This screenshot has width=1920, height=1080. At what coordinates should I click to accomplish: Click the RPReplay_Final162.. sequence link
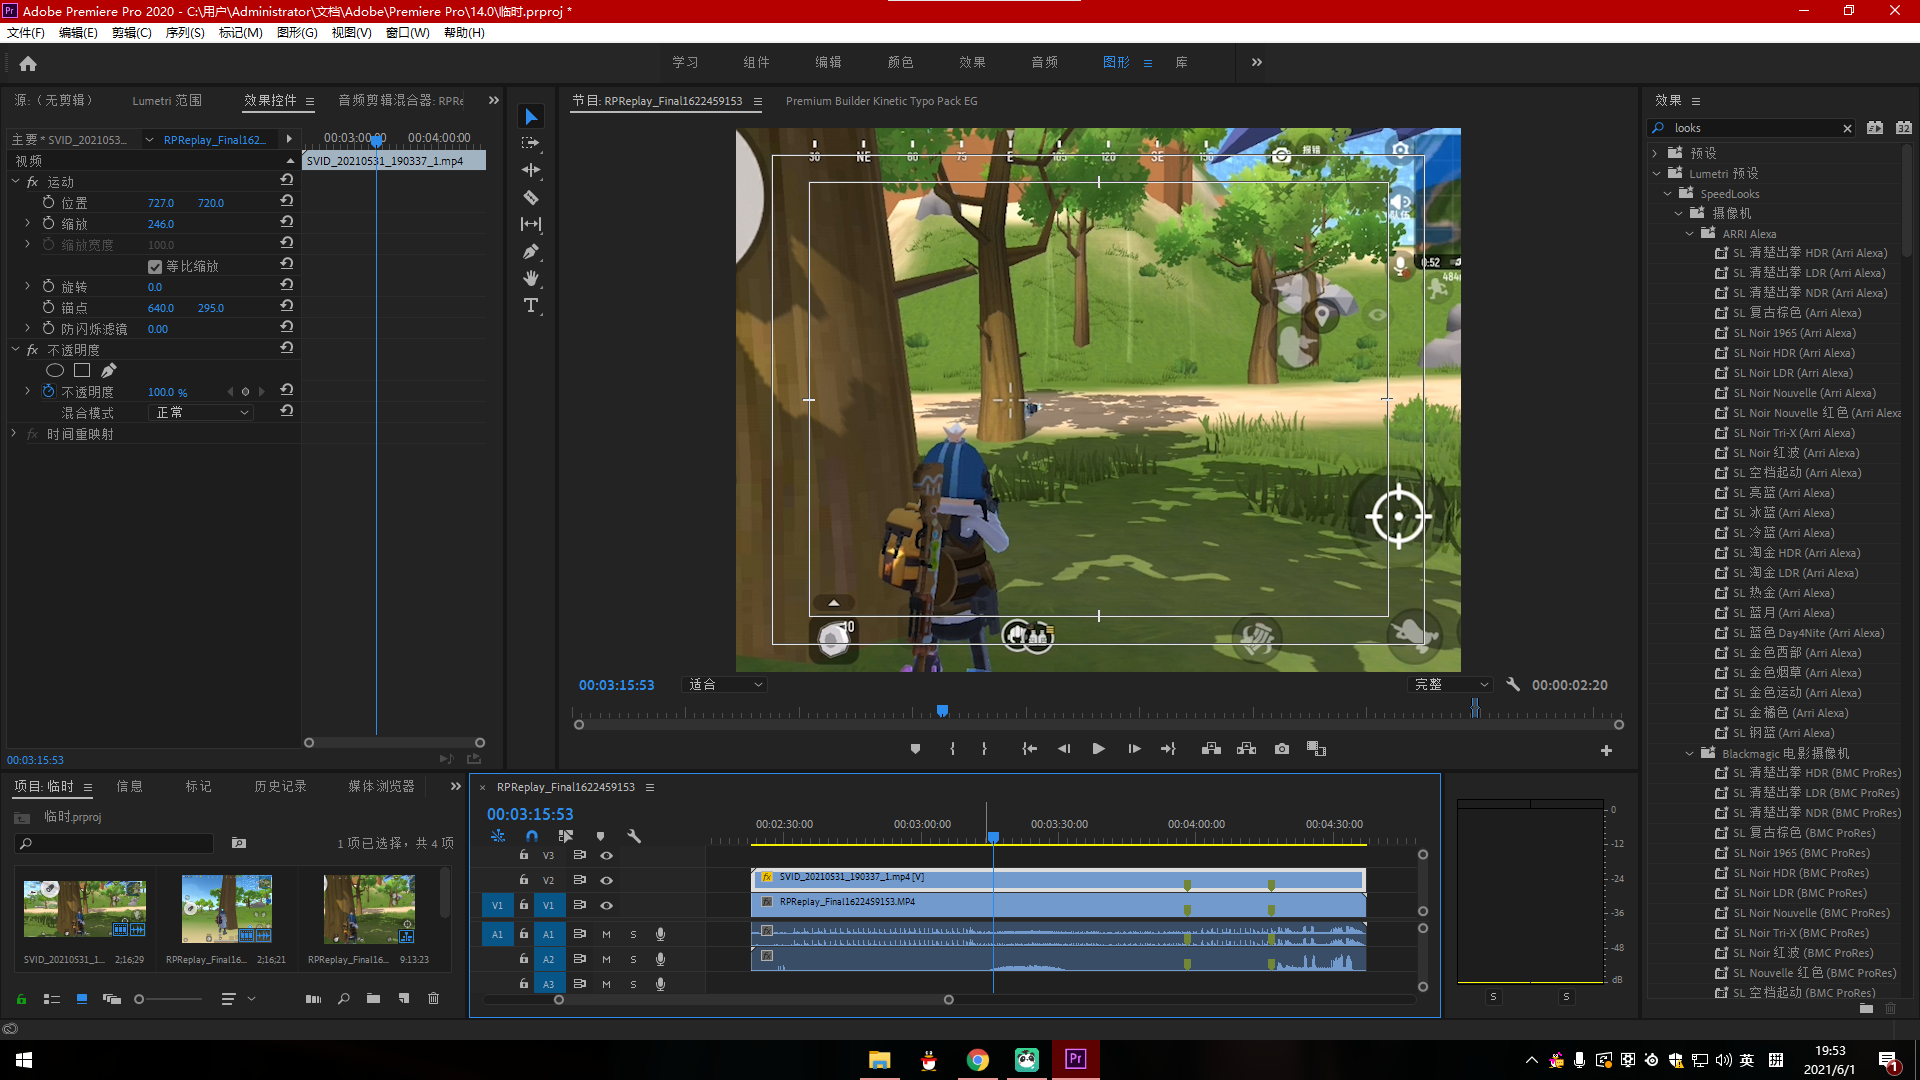pos(215,140)
